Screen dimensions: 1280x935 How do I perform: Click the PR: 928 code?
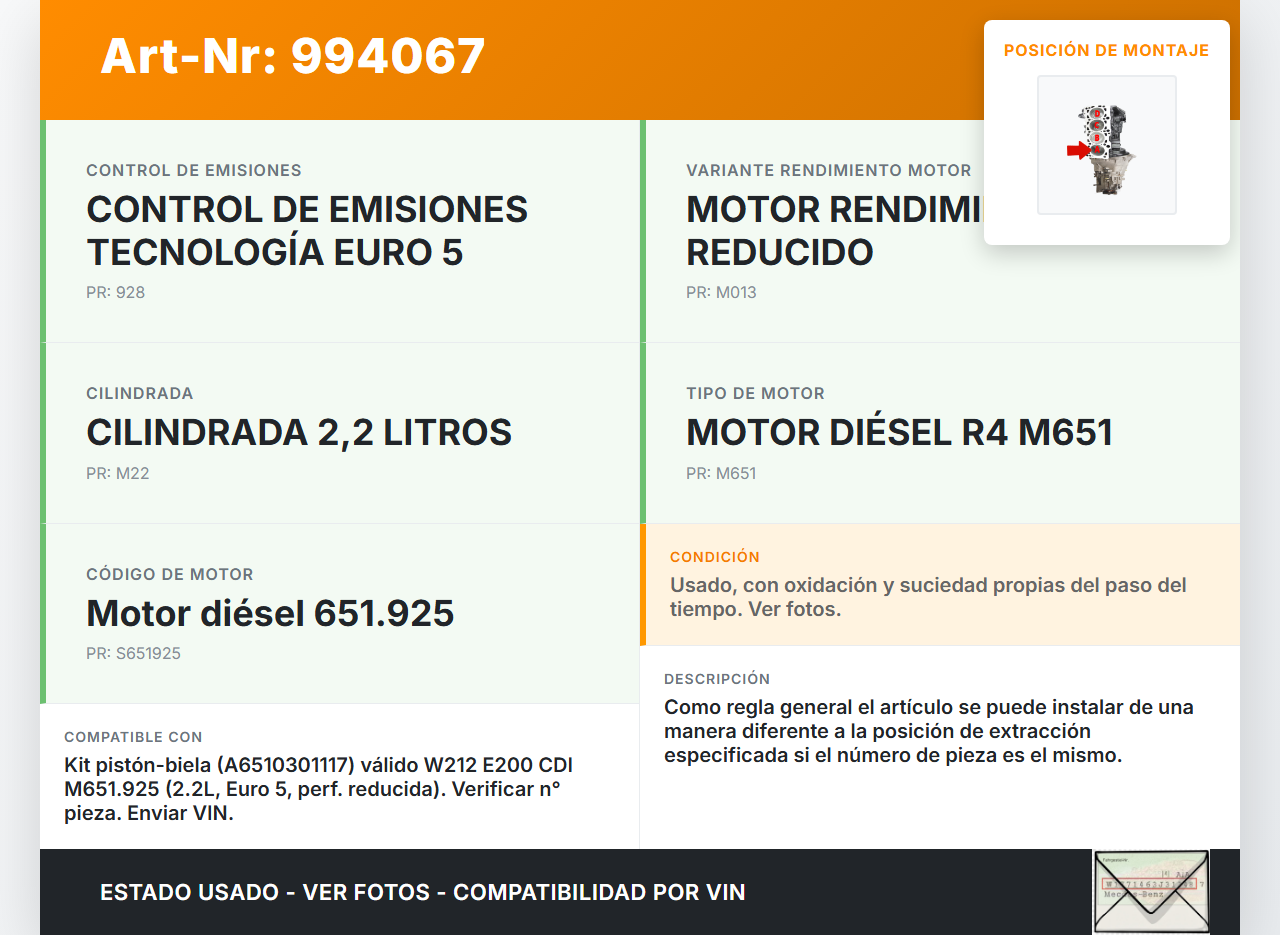[x=116, y=293]
